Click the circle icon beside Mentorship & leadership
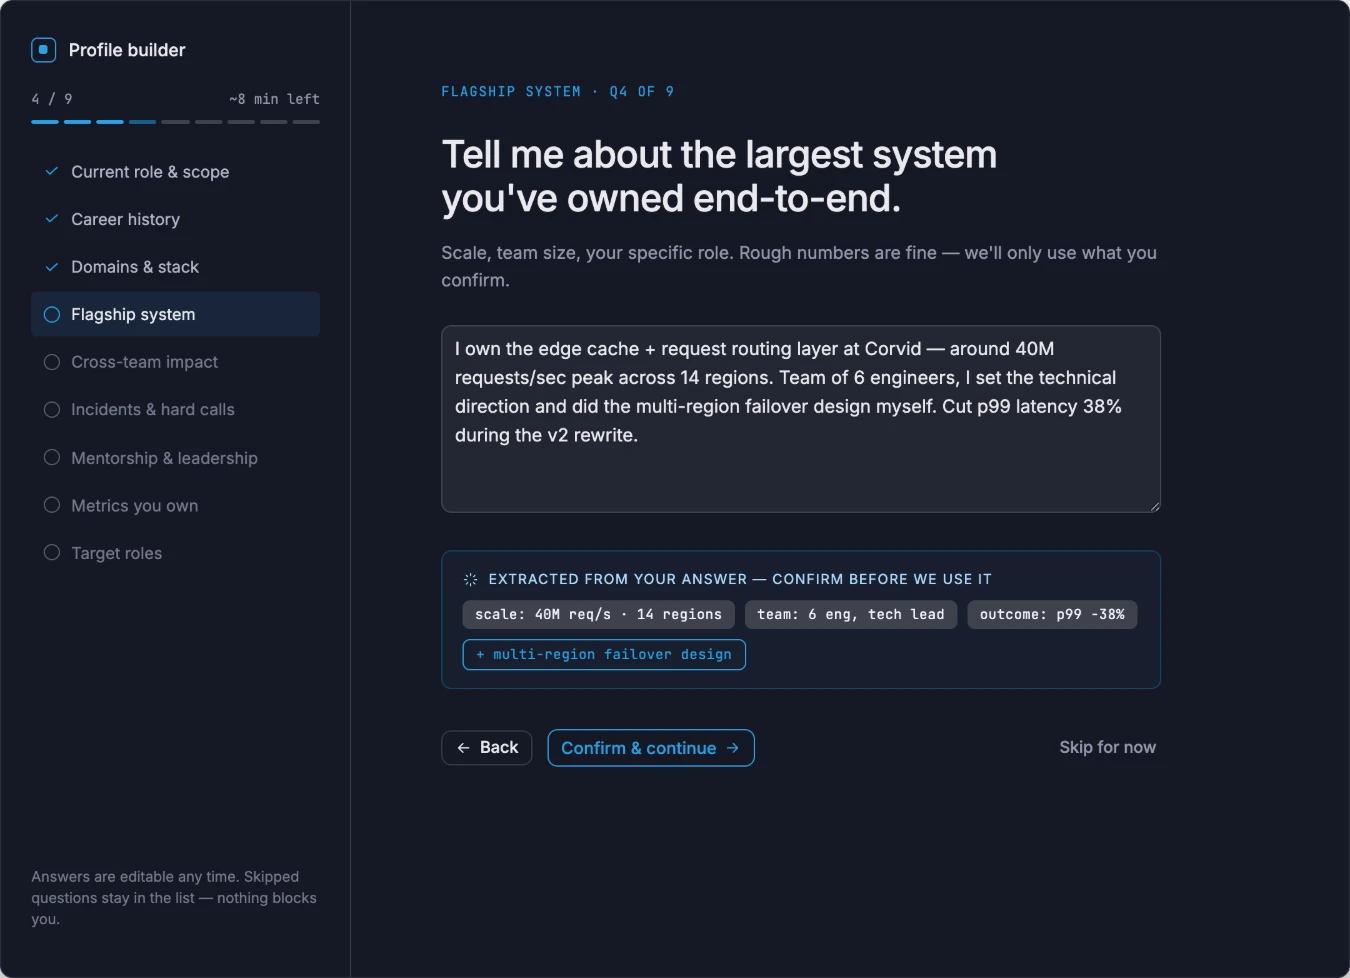Viewport: 1350px width, 978px height. (52, 457)
